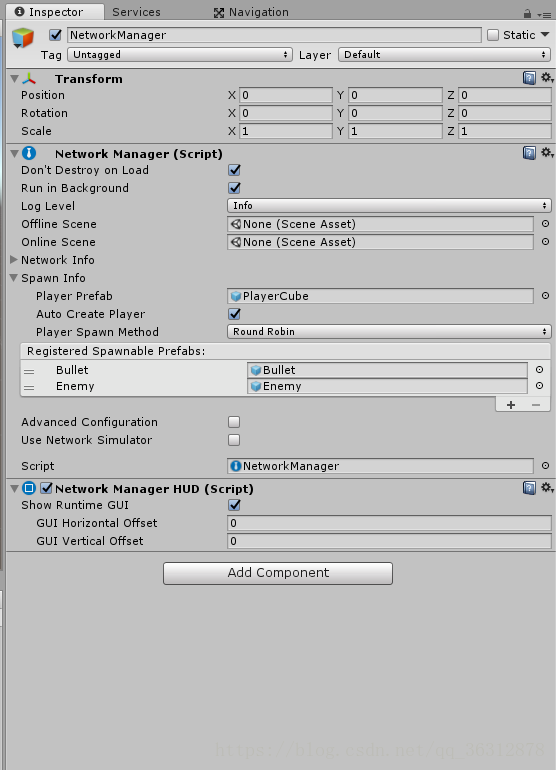Pick Online Scene with object picker circle
The width and height of the screenshot is (556, 770).
(545, 242)
